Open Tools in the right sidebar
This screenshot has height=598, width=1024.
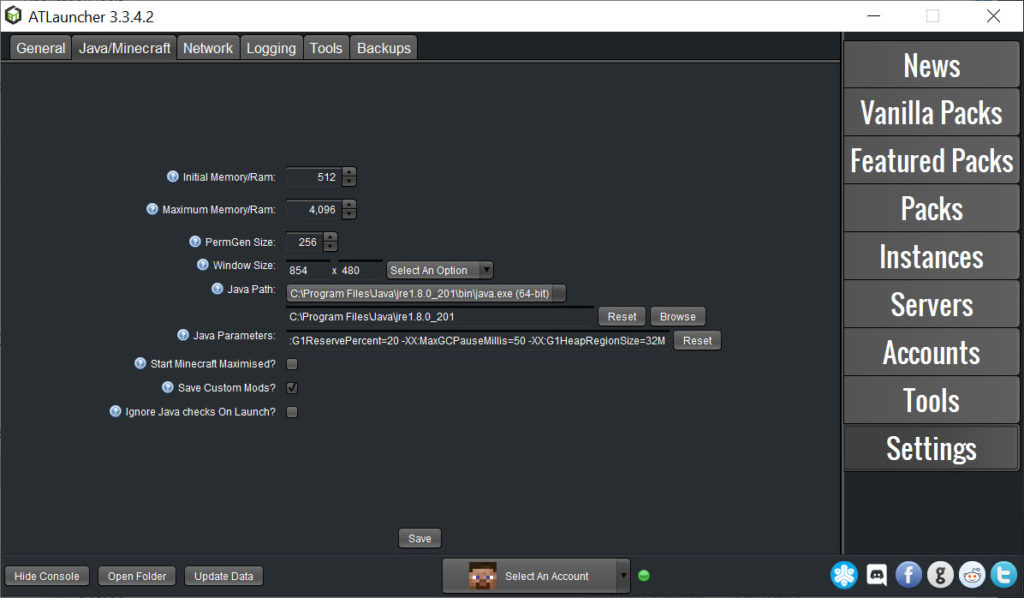click(931, 400)
